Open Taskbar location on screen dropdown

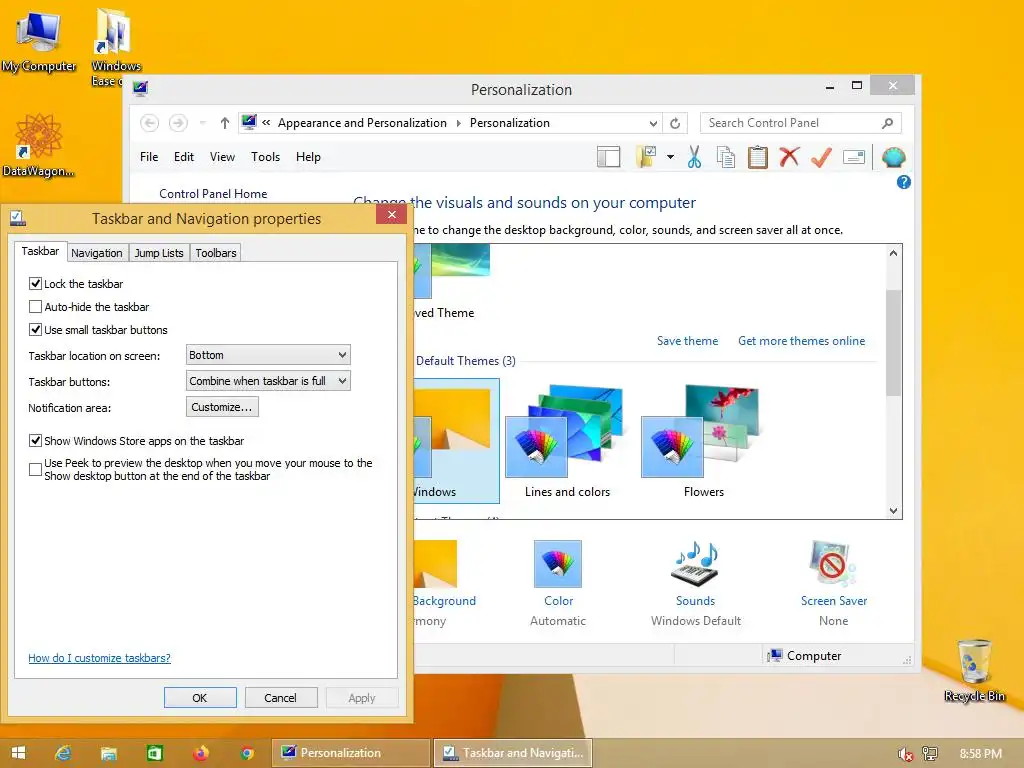[x=268, y=355]
